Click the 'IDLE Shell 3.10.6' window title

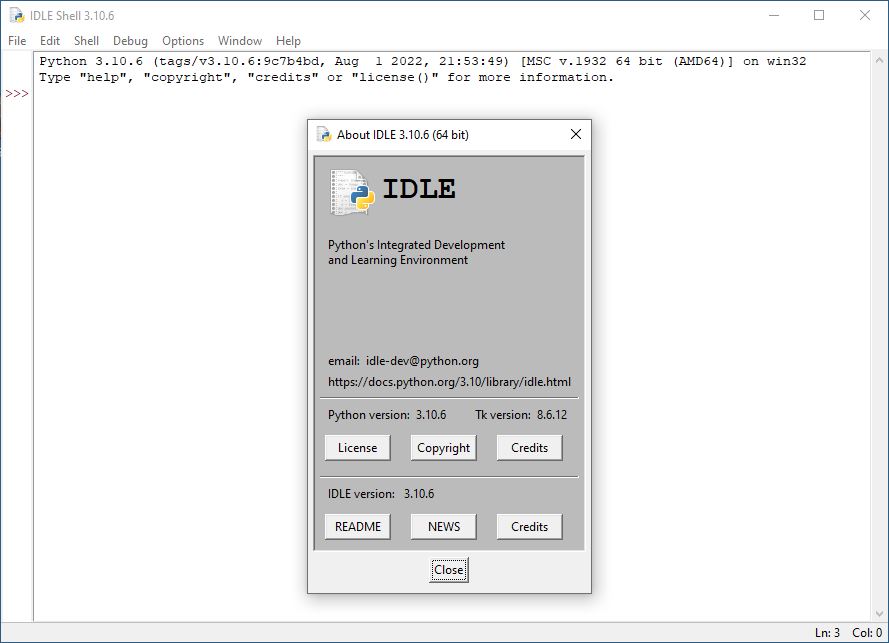[72, 16]
